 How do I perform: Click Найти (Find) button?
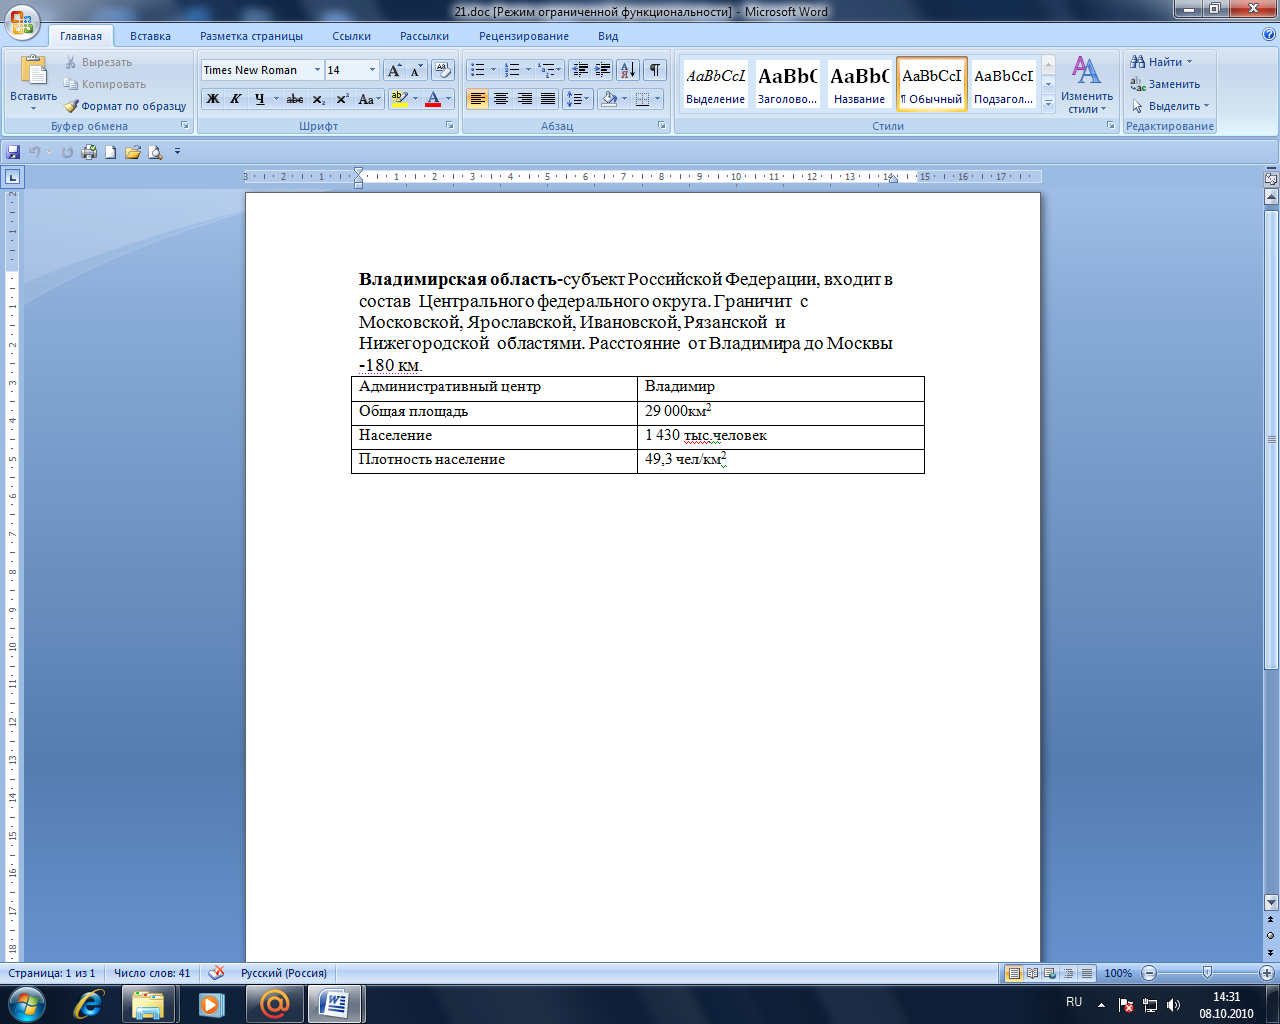(x=1161, y=62)
